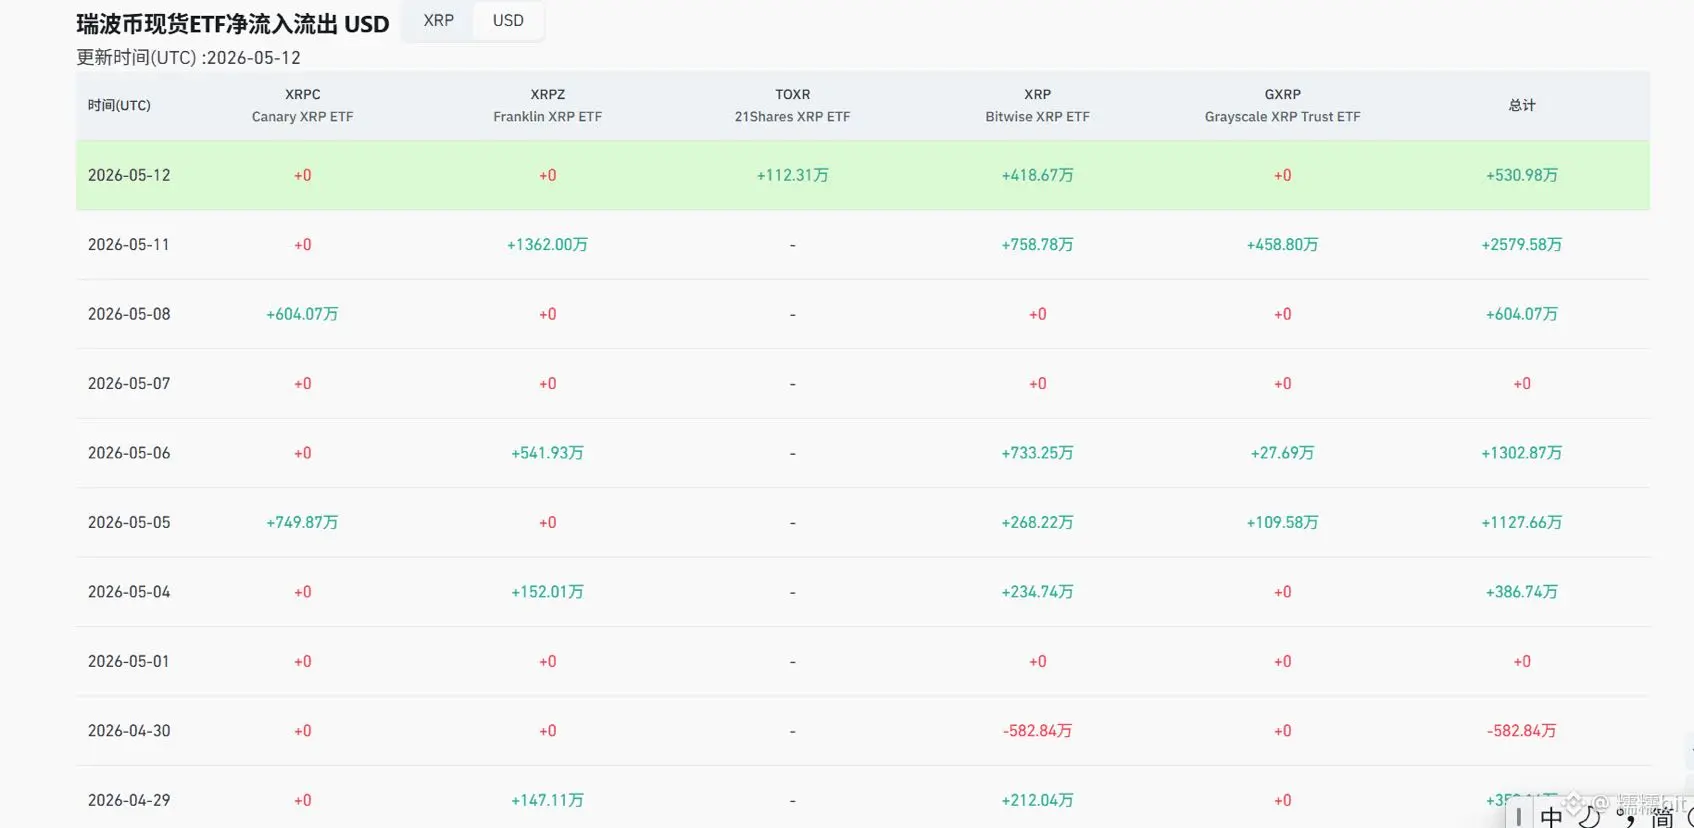Click the +733.25万 Bitwise value
This screenshot has width=1694, height=828.
point(1037,453)
